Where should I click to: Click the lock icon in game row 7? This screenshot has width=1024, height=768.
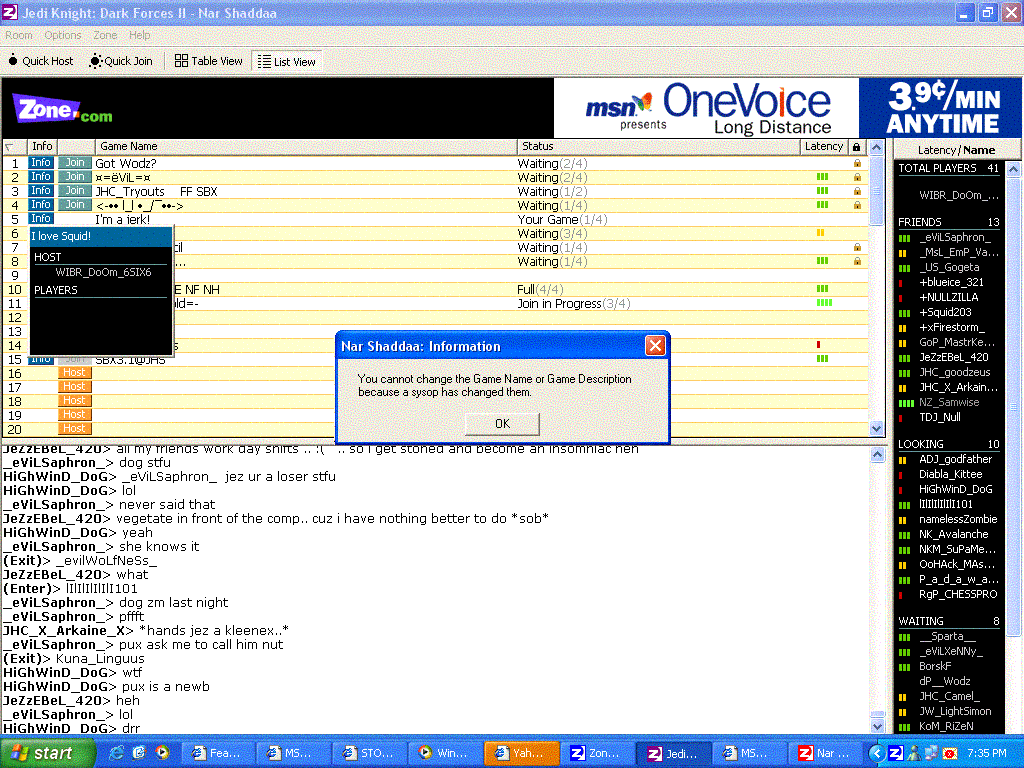tap(857, 248)
